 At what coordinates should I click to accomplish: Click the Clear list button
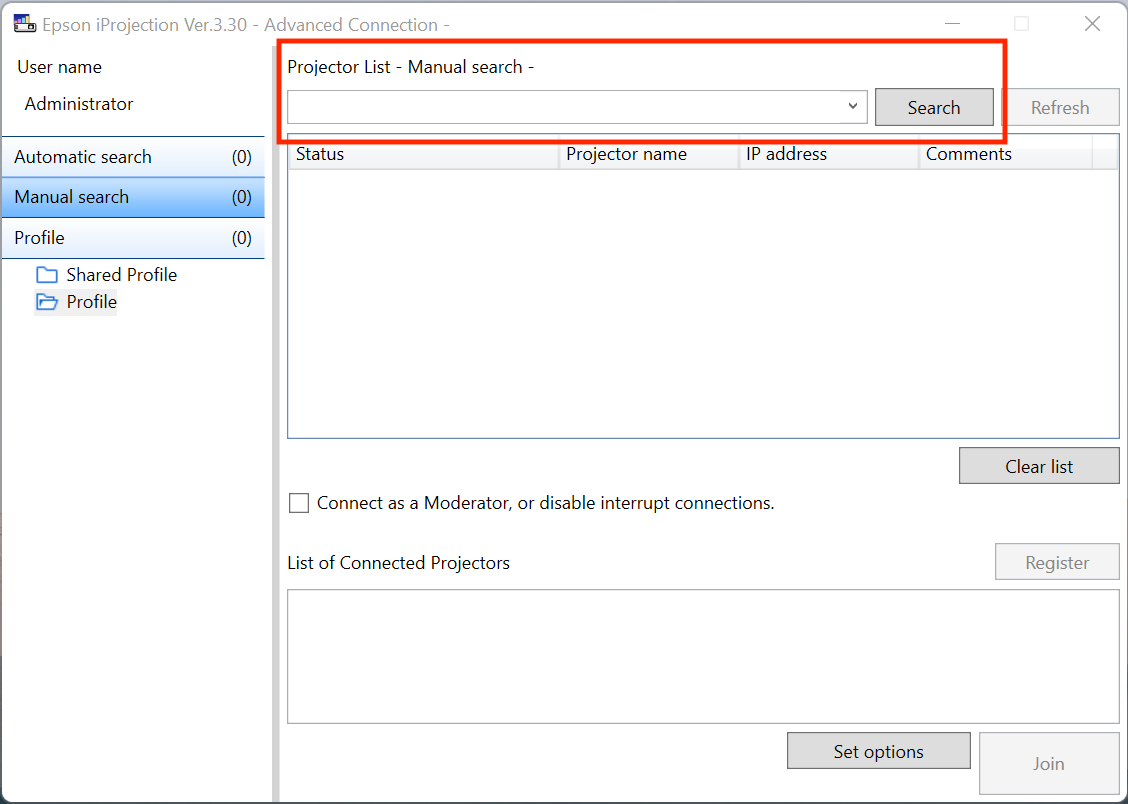(x=1039, y=466)
